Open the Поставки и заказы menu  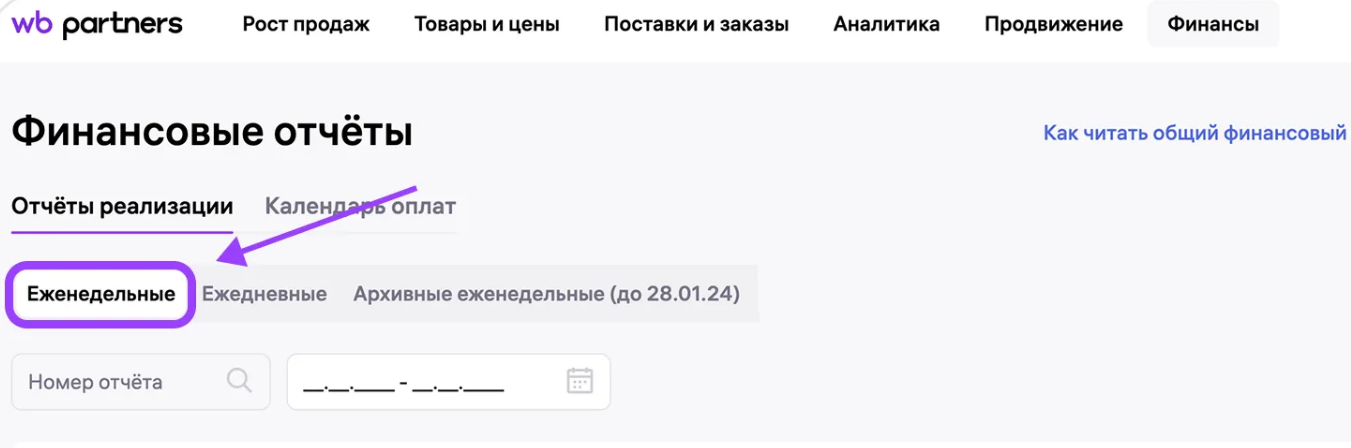tap(696, 24)
